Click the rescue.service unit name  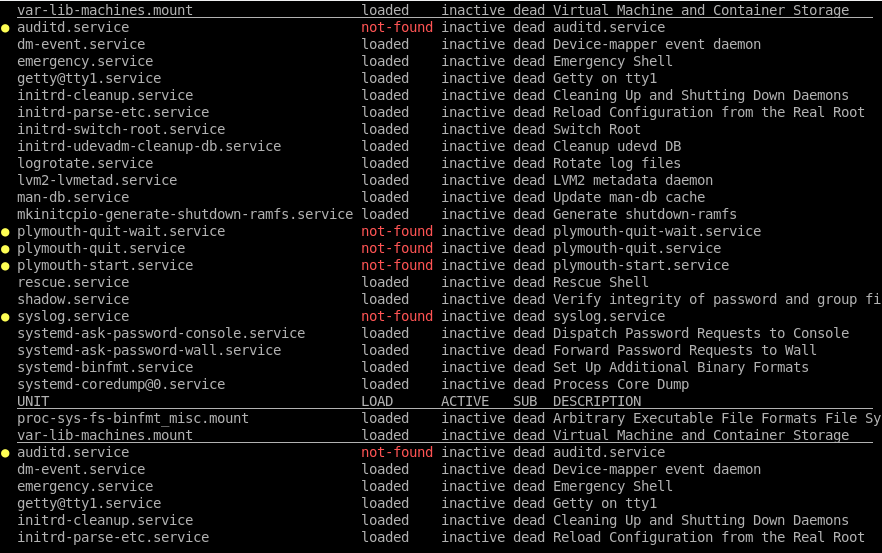(73, 282)
